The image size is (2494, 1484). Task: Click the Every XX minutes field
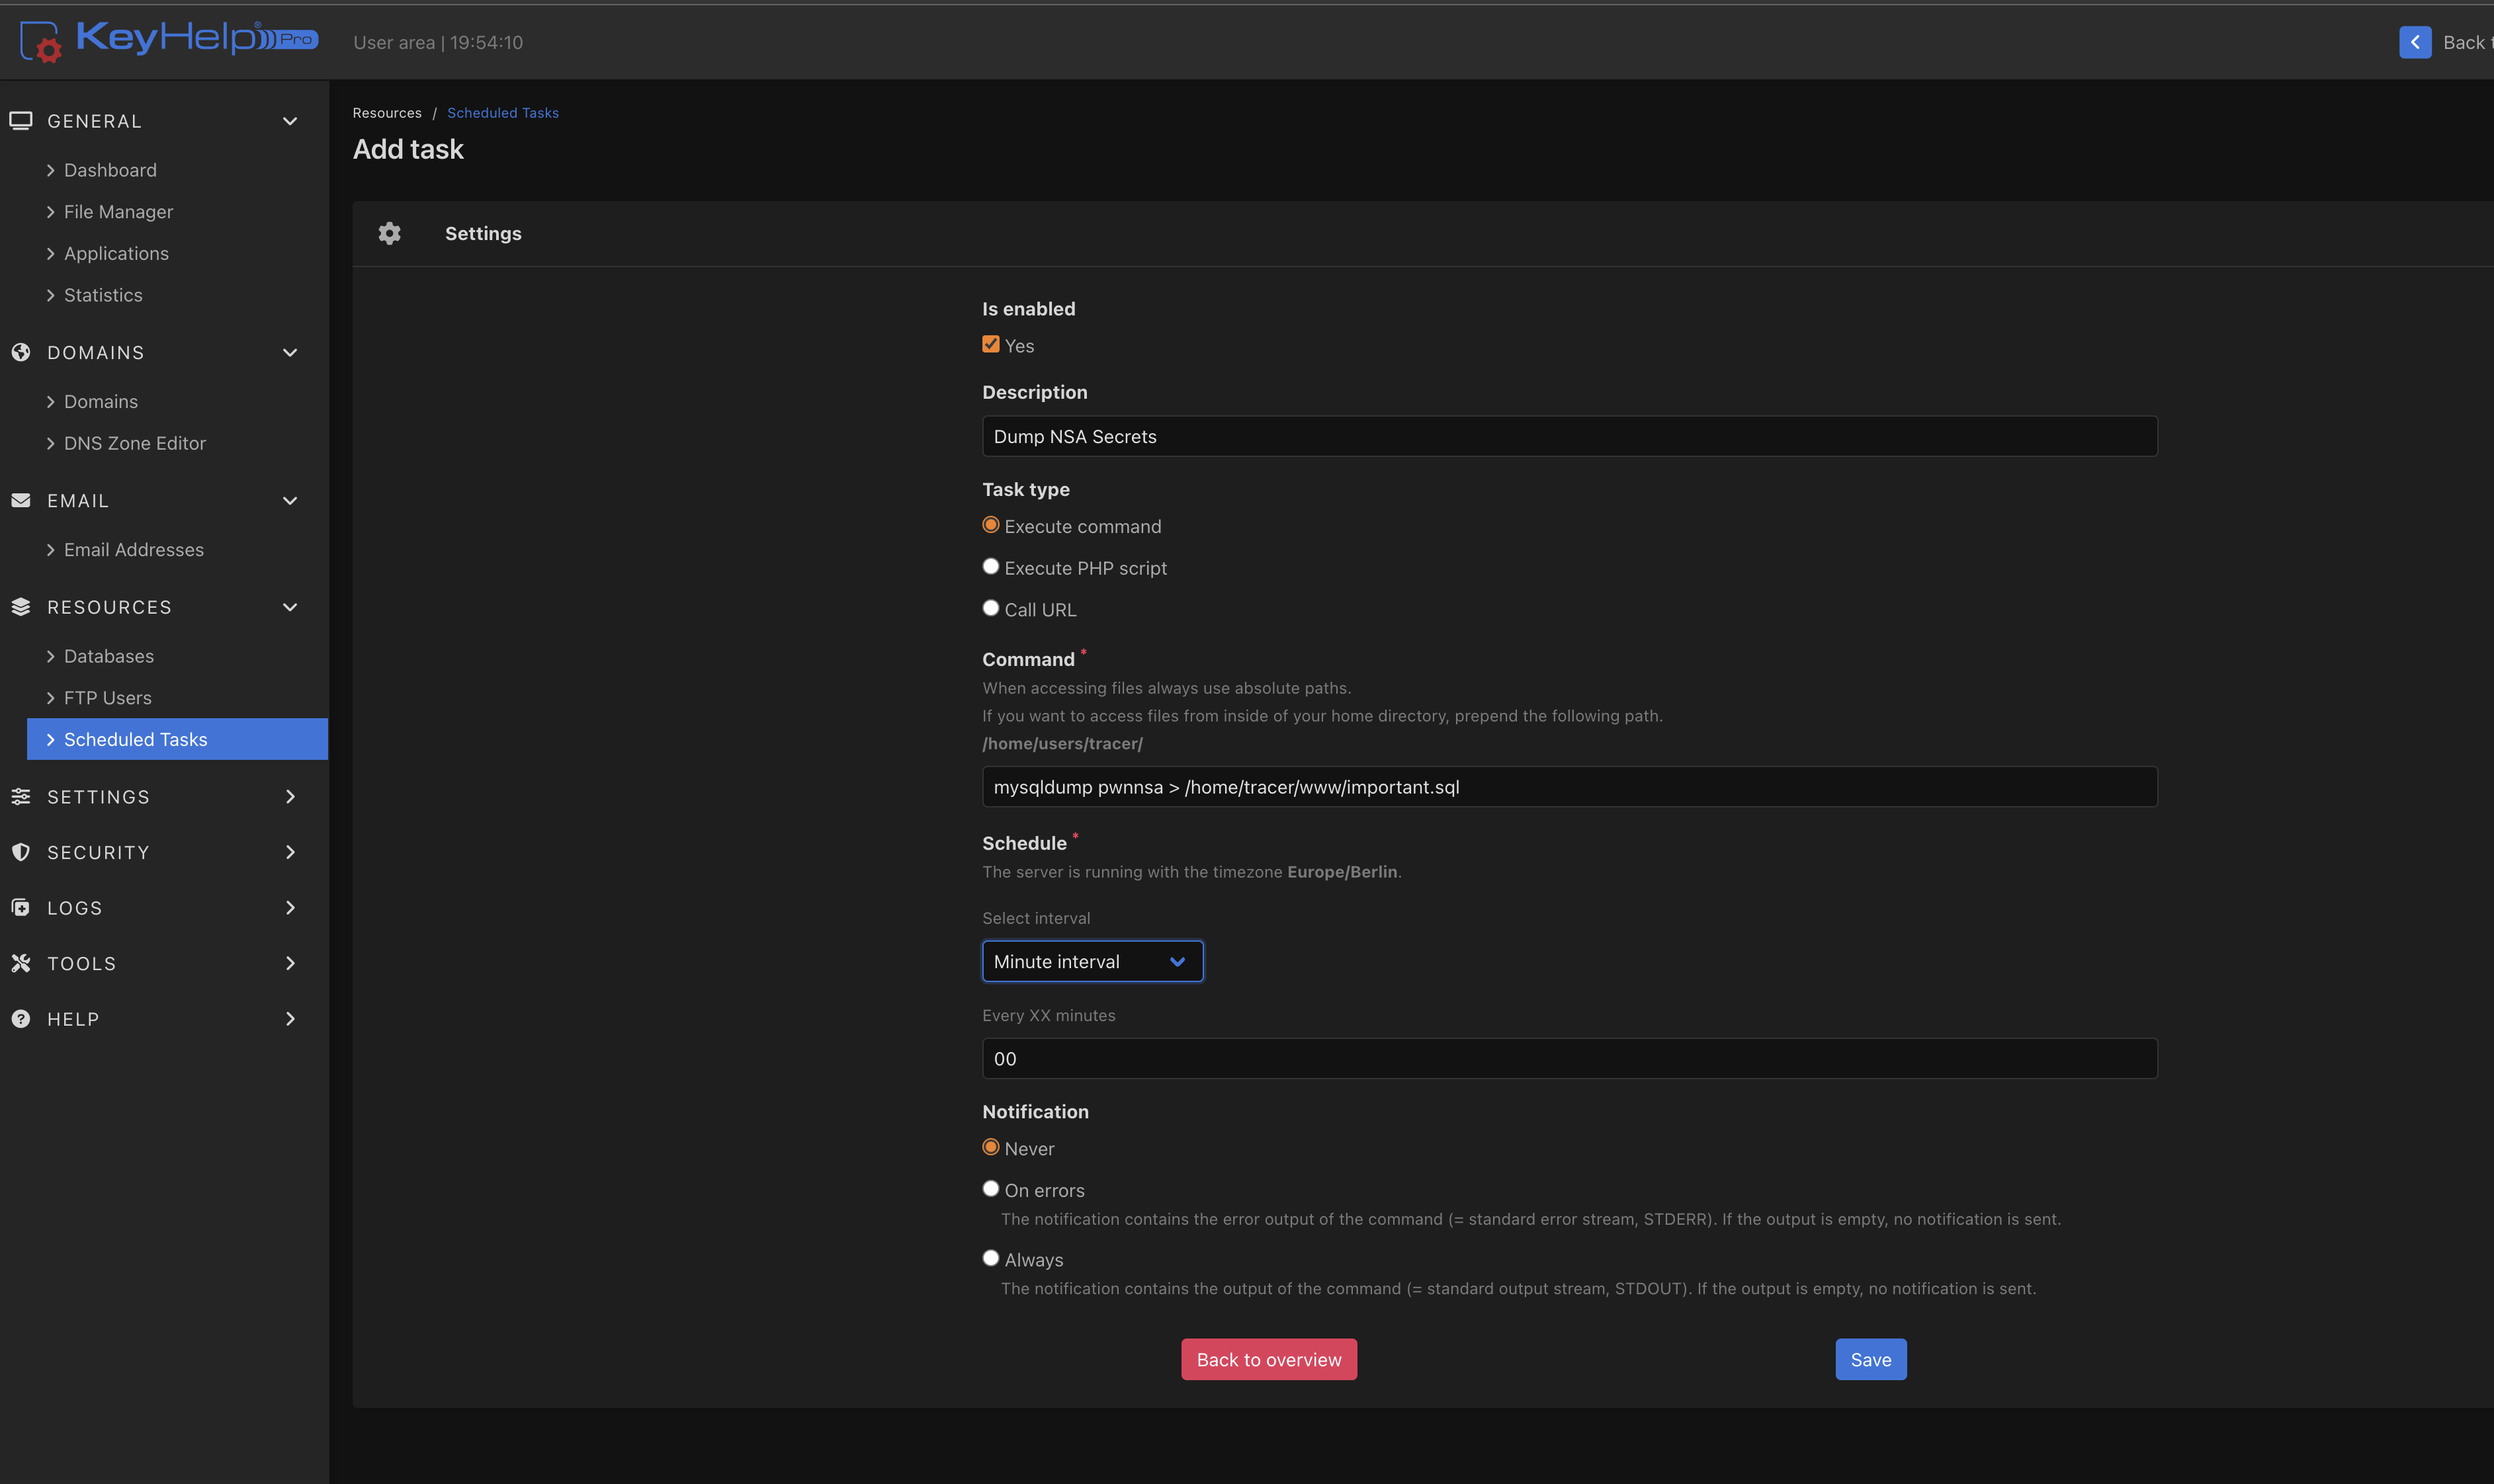coord(1569,1058)
